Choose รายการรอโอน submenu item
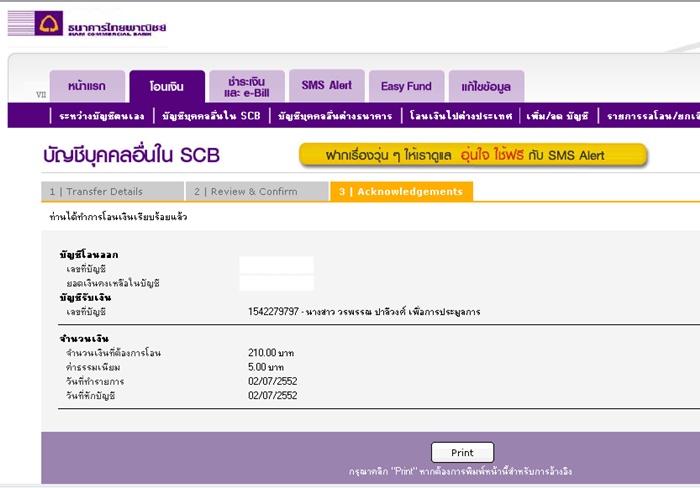 pyautogui.click(x=653, y=116)
